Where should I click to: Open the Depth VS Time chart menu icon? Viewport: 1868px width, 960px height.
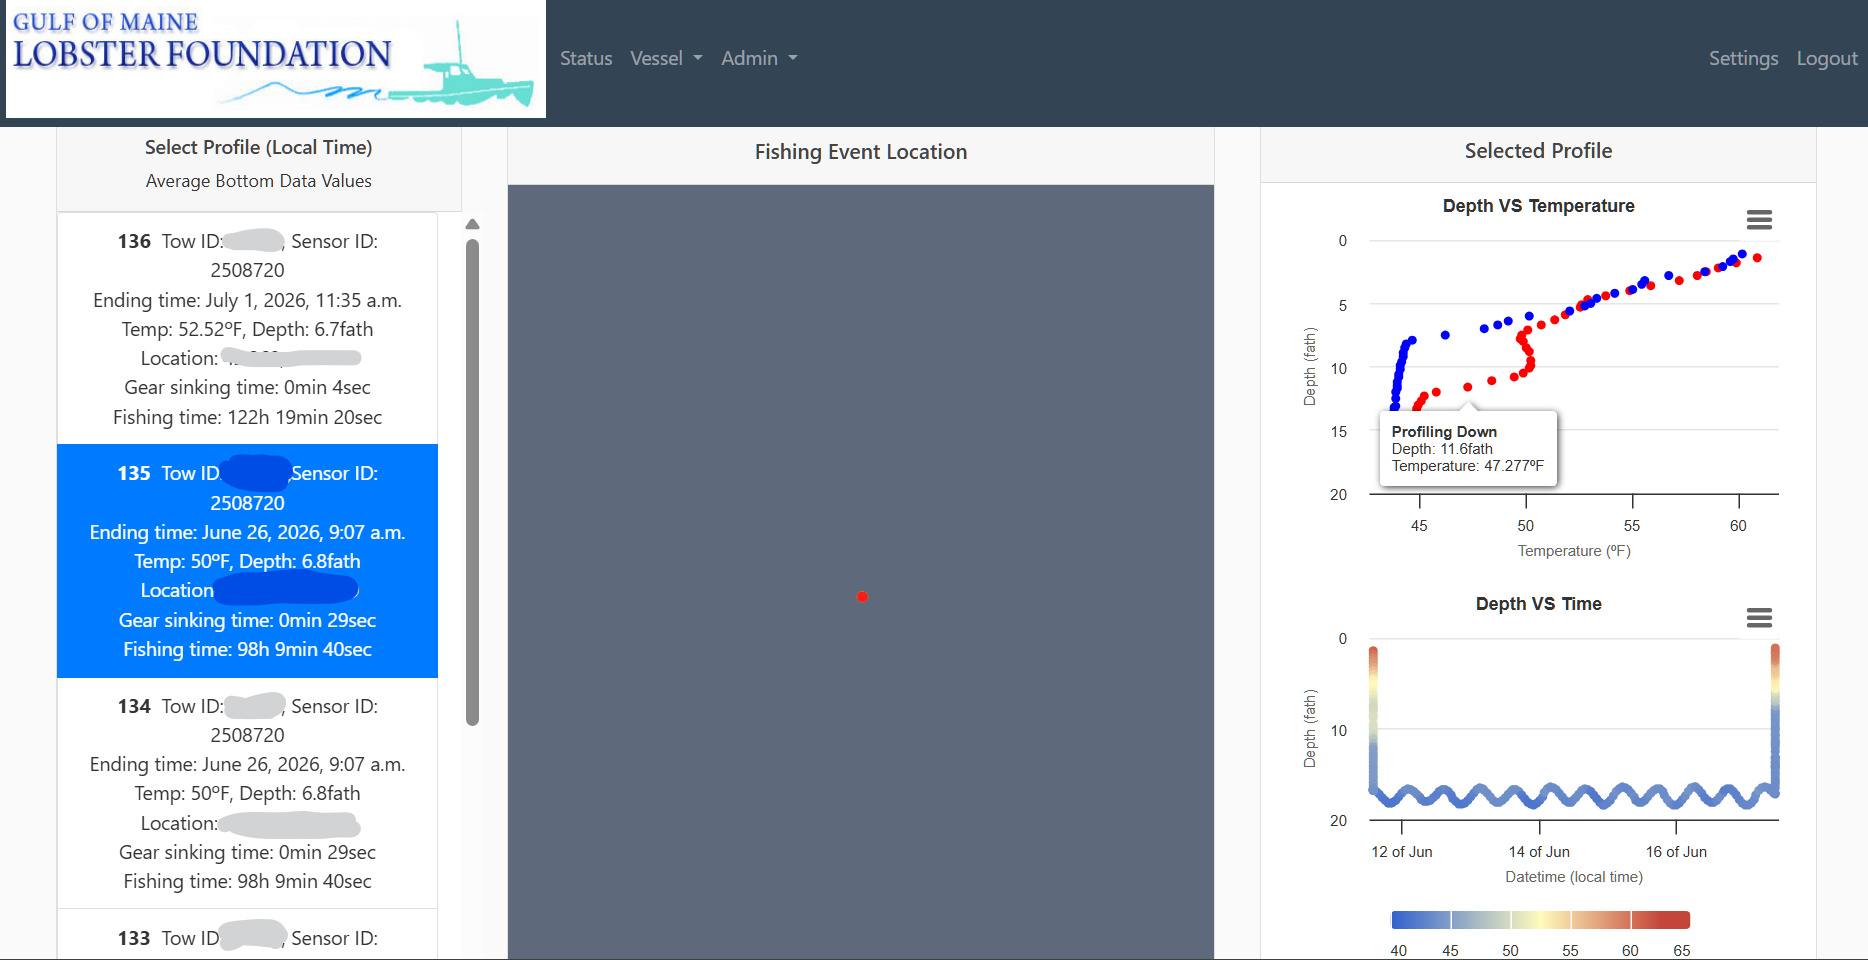click(1759, 618)
